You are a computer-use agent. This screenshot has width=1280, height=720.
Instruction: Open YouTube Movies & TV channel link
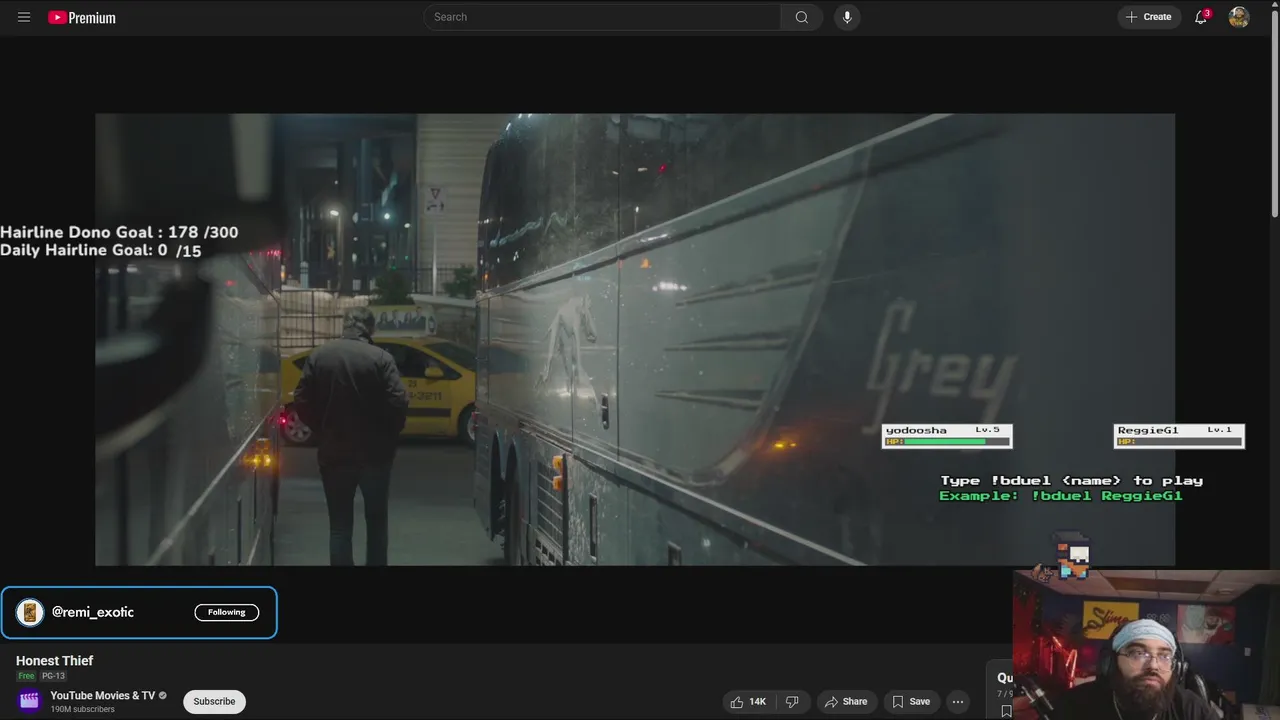103,695
